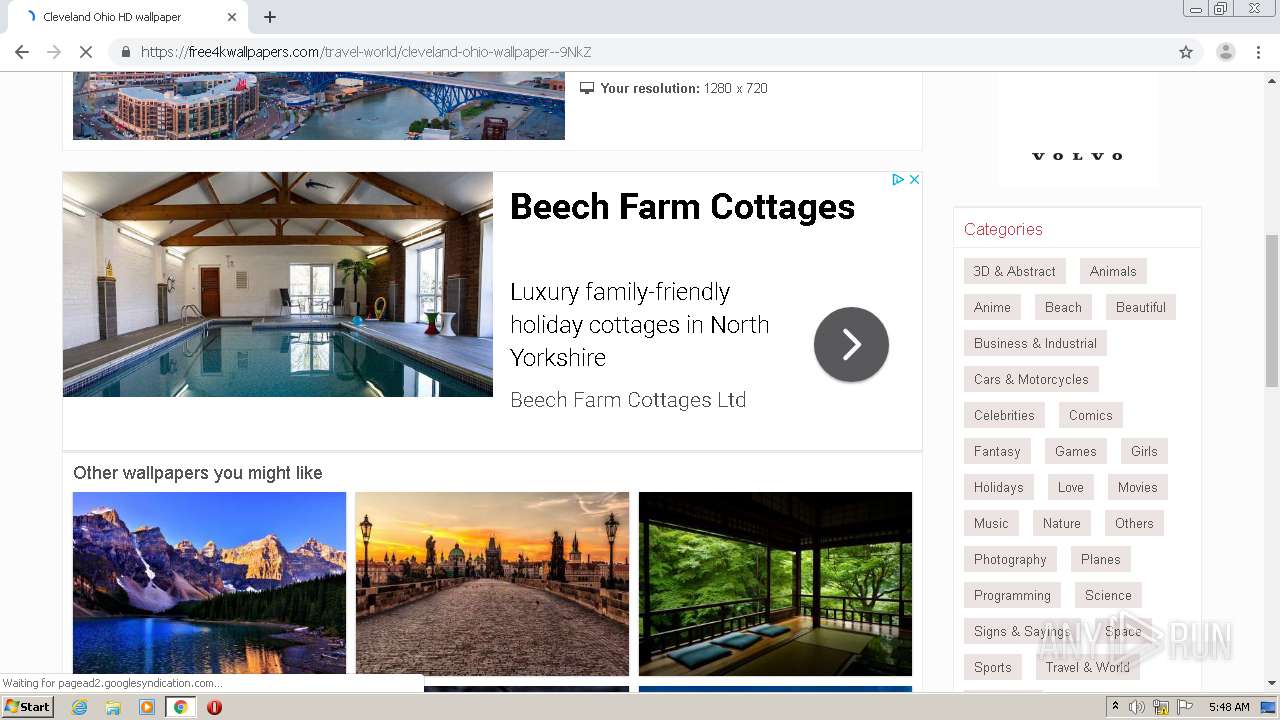1280x720 pixels.
Task: Open the Beach category
Action: coord(1063,307)
